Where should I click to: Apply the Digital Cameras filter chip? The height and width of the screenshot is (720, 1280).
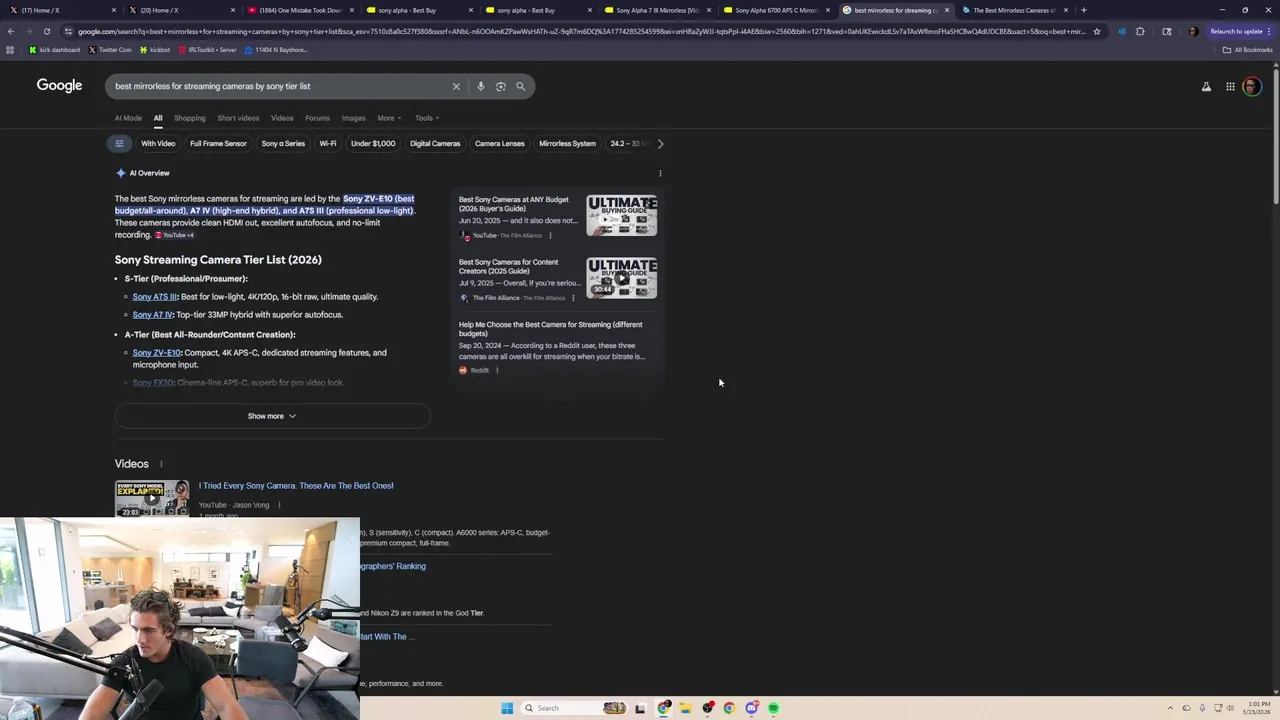[435, 143]
